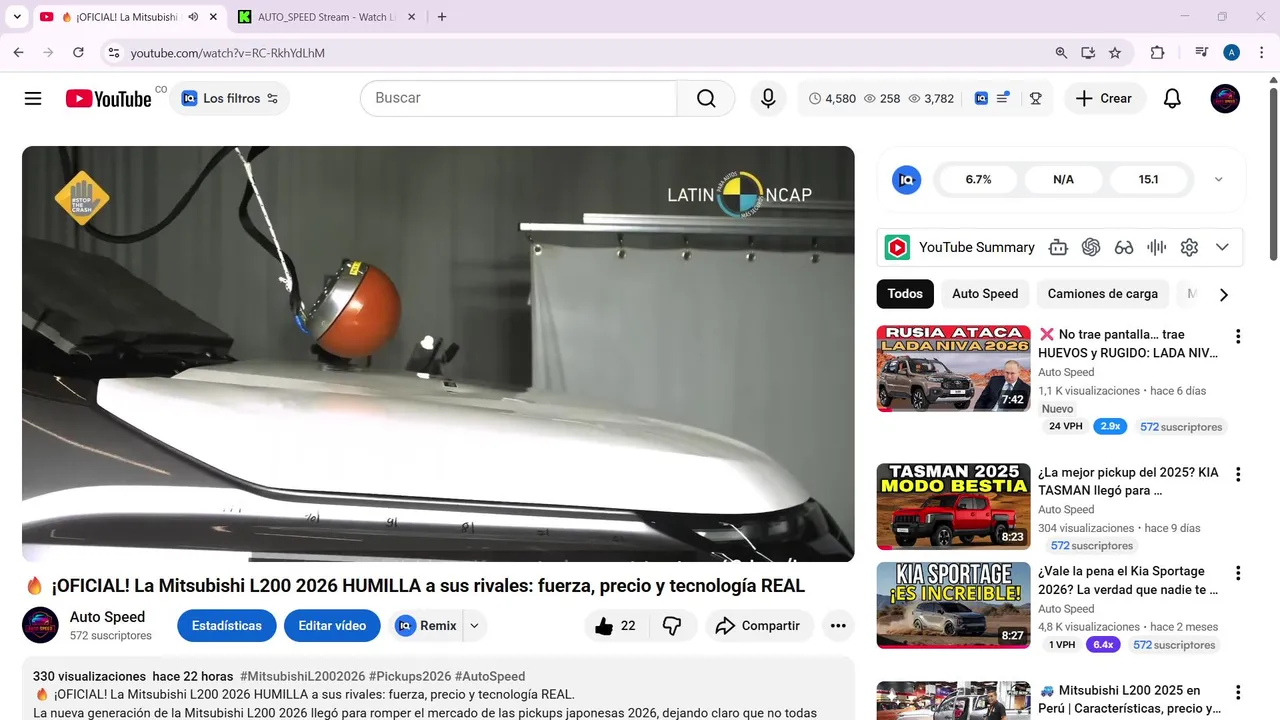Open notifications bell

[x=1172, y=98]
